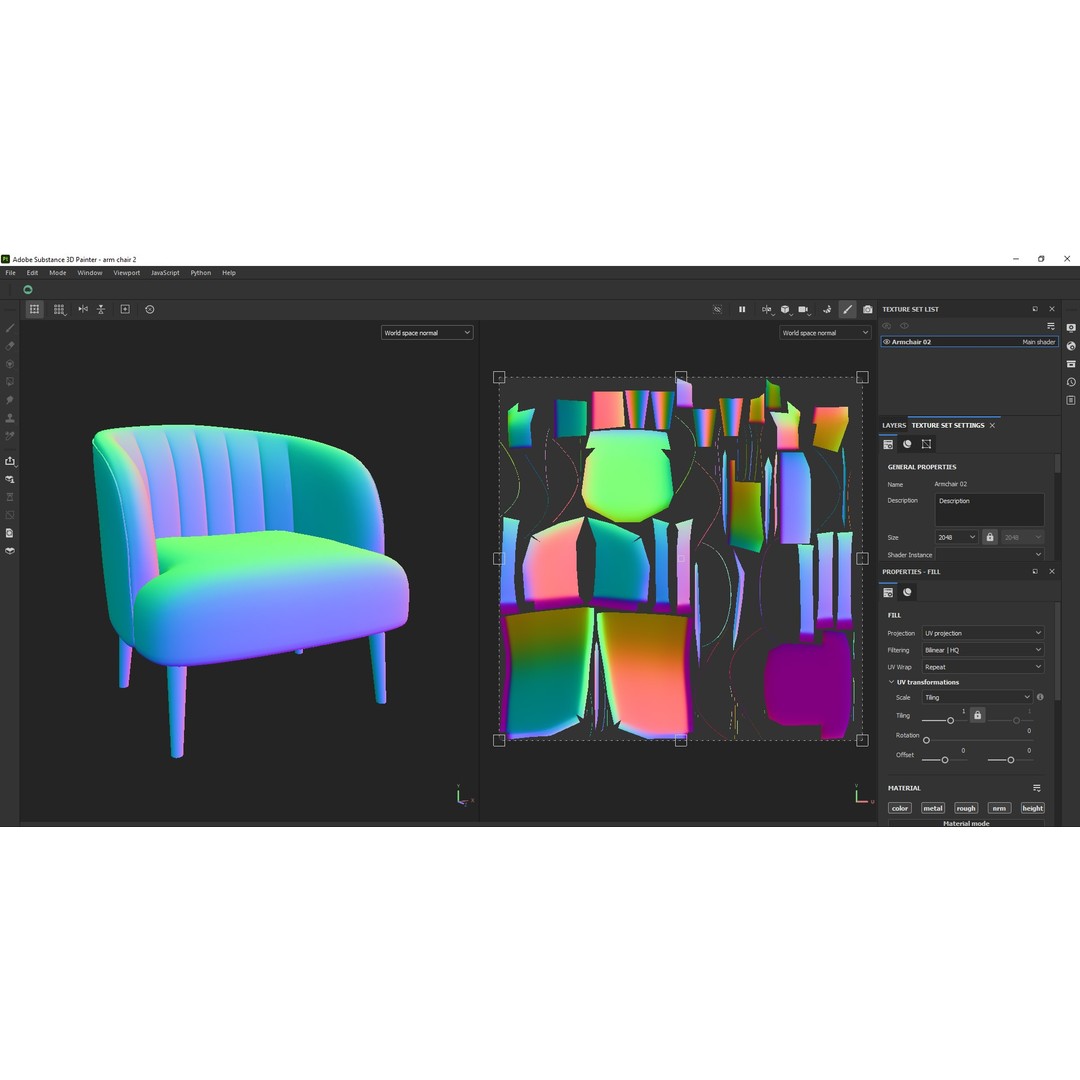Toggle the height material channel
The height and width of the screenshot is (1080, 1080).
(x=1032, y=808)
